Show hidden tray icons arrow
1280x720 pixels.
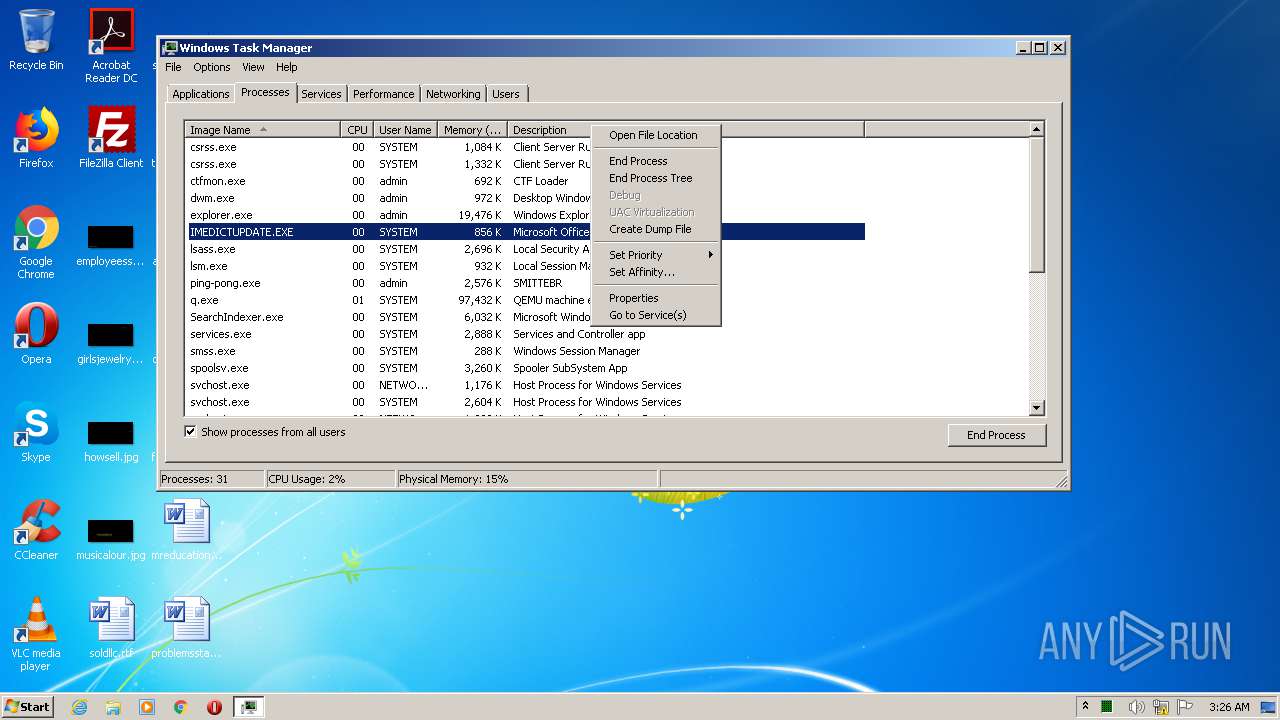coord(1085,707)
